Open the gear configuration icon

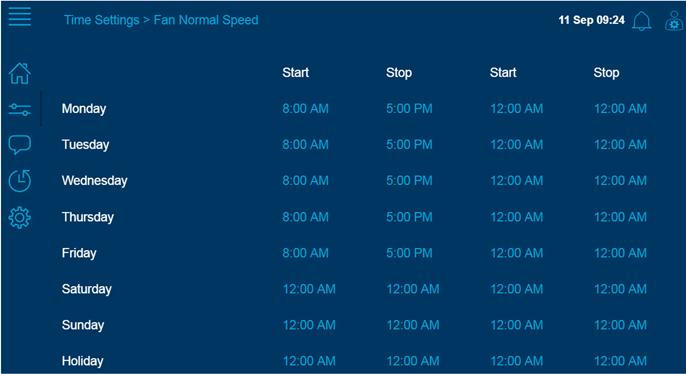tap(20, 217)
